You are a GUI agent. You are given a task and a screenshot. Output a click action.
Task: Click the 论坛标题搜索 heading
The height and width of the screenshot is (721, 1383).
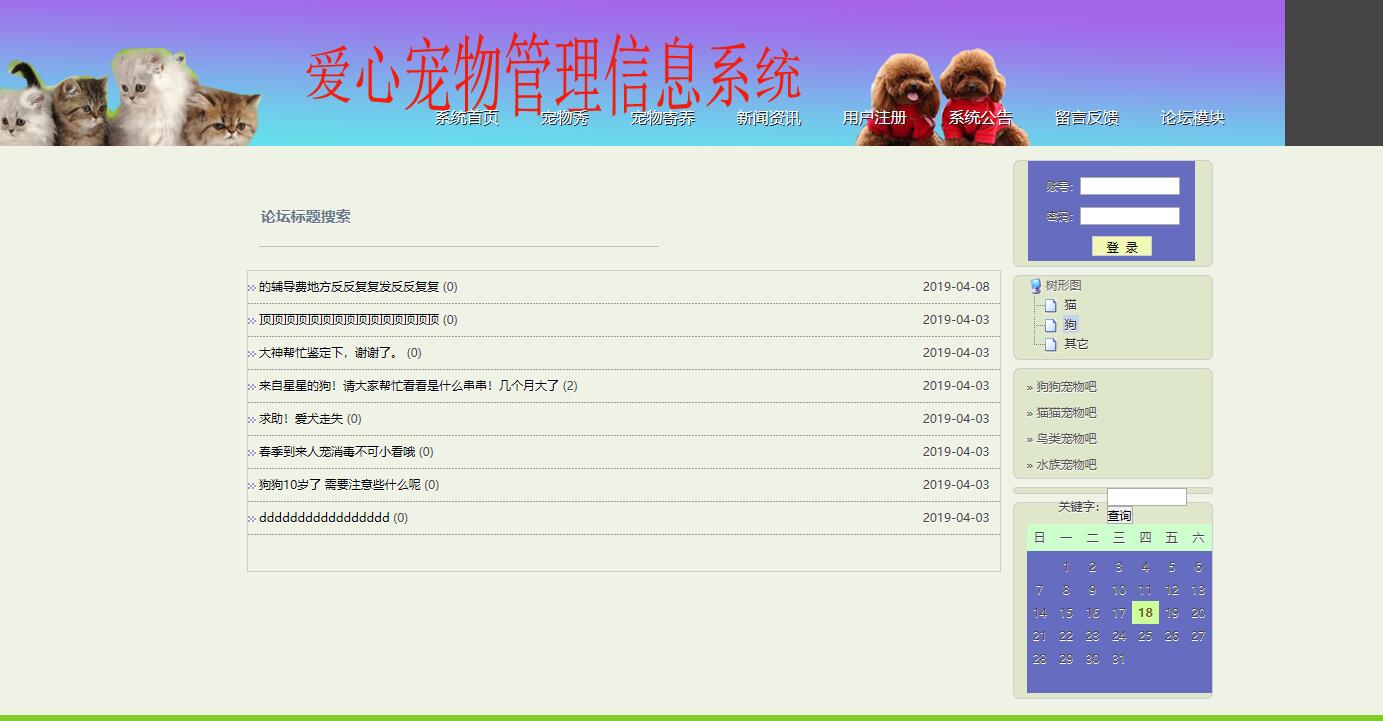306,217
